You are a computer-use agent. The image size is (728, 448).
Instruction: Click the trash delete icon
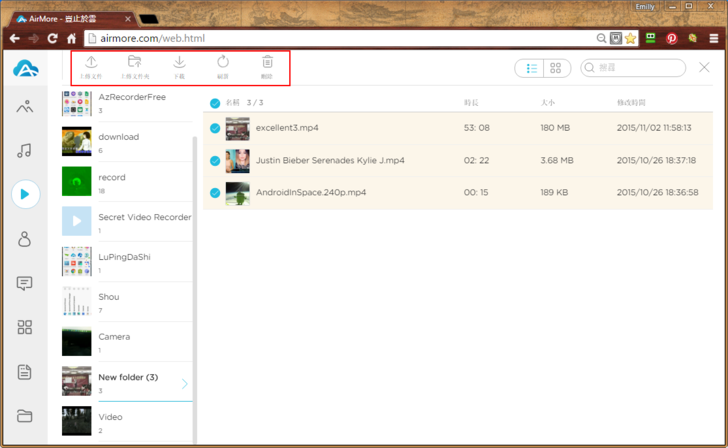(267, 65)
